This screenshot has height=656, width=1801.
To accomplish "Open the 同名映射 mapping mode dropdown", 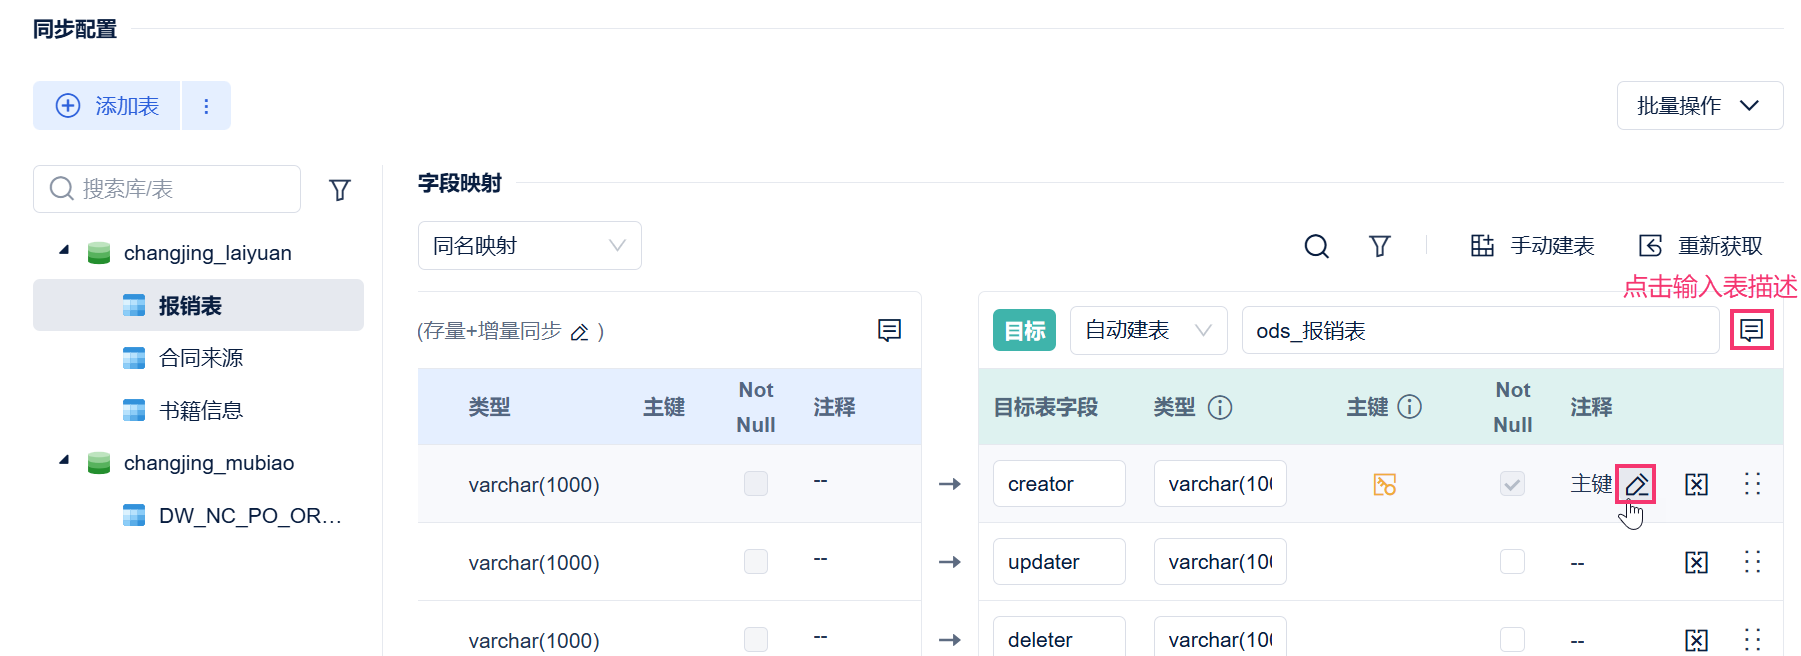I will pos(529,246).
